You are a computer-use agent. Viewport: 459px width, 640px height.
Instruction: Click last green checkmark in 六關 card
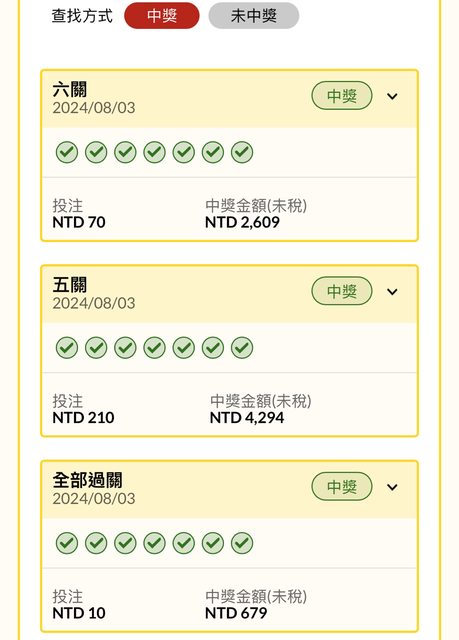242,152
